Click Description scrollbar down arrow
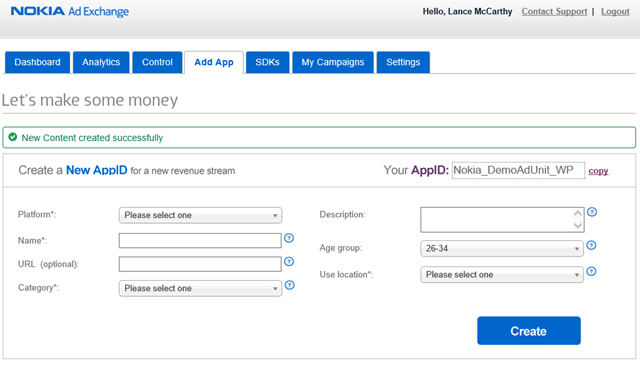640x365 pixels. [x=578, y=225]
